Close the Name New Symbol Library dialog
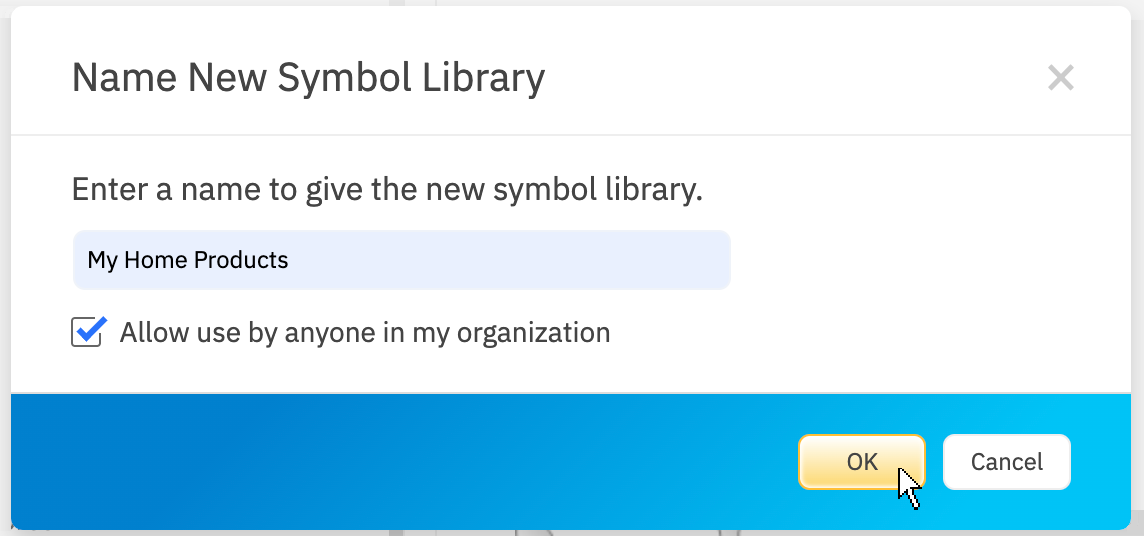Viewport: 1144px width, 536px height. [1060, 78]
